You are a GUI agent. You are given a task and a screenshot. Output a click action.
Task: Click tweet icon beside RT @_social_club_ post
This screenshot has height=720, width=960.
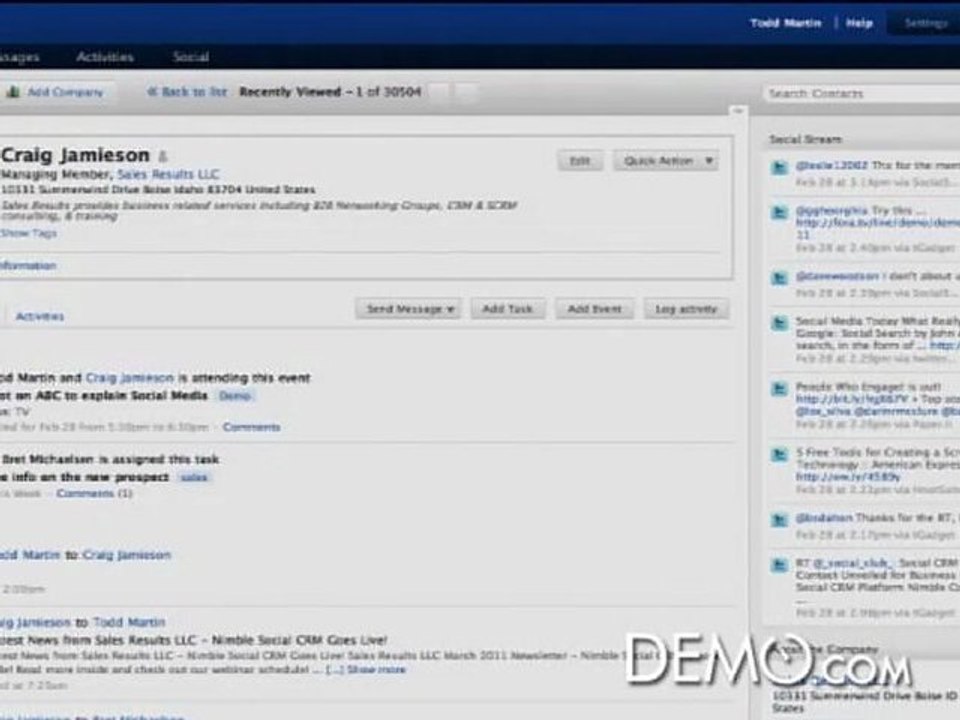(x=779, y=564)
